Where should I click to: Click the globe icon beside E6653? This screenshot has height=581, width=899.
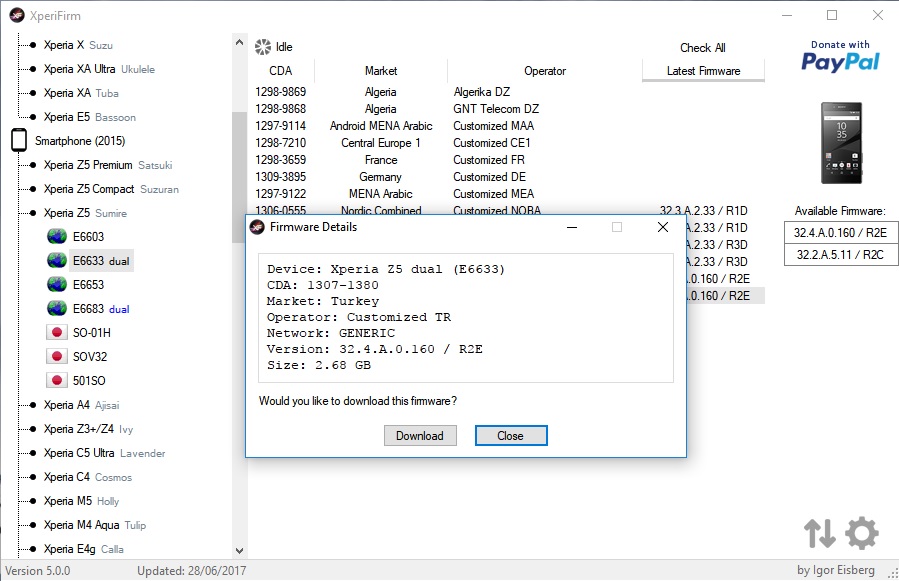(57, 284)
